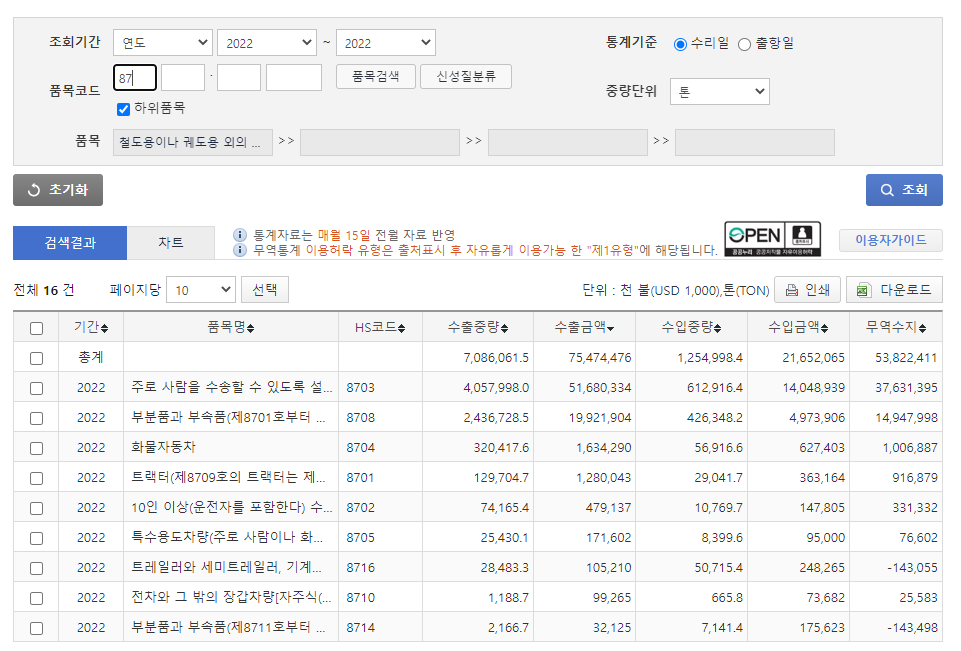Click the 신성질분류 button

pyautogui.click(x=466, y=77)
